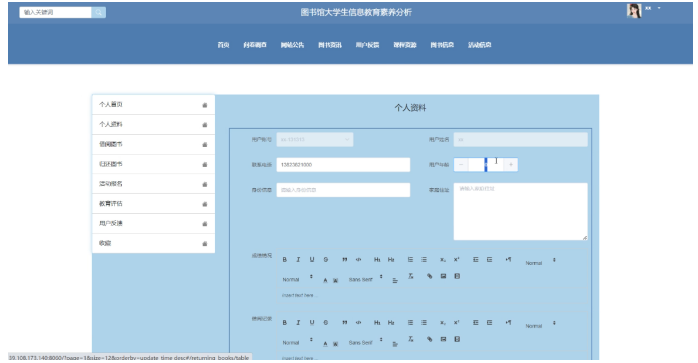
Task: Open 网站公告 navigation item
Action: 292,45
